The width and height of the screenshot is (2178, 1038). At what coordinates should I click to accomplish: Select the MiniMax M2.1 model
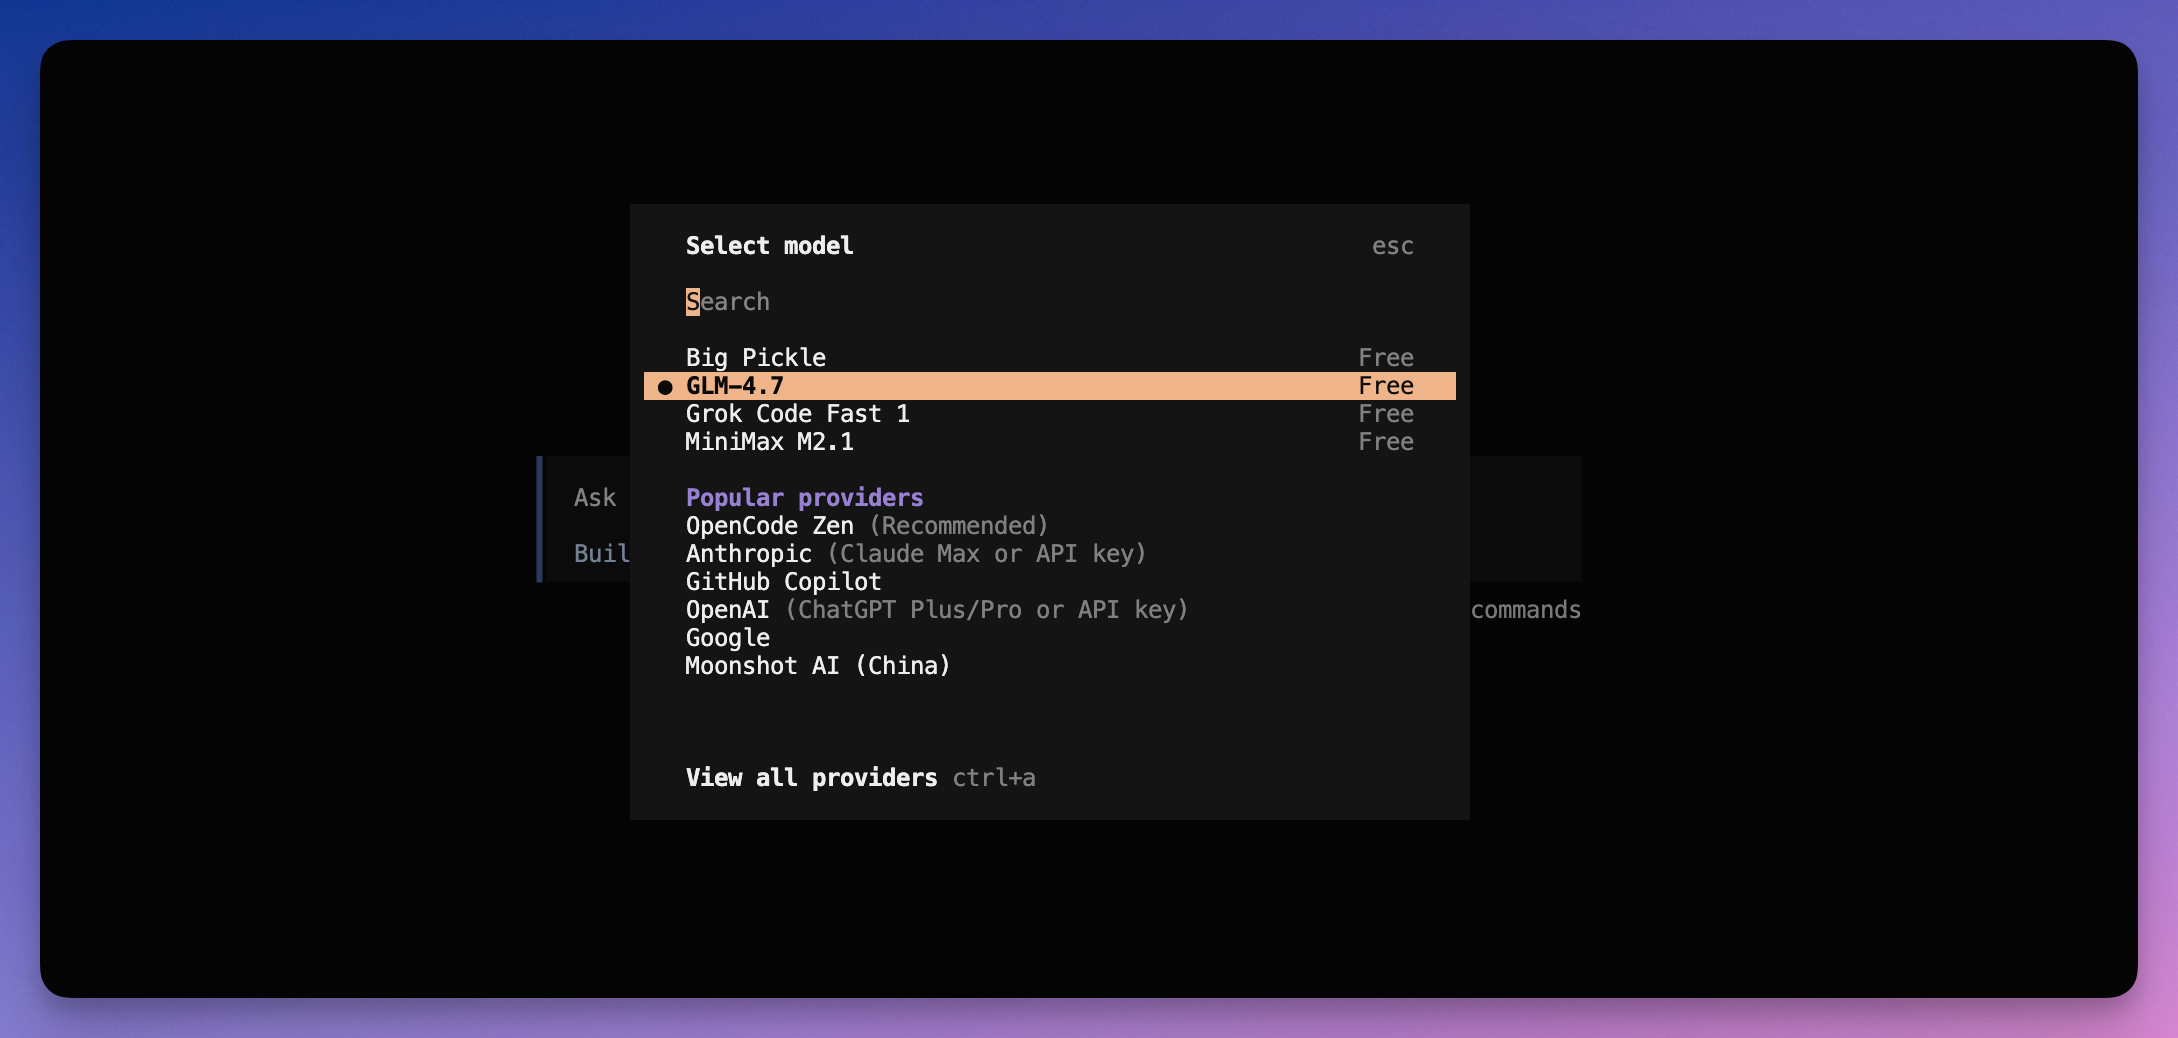coord(769,441)
